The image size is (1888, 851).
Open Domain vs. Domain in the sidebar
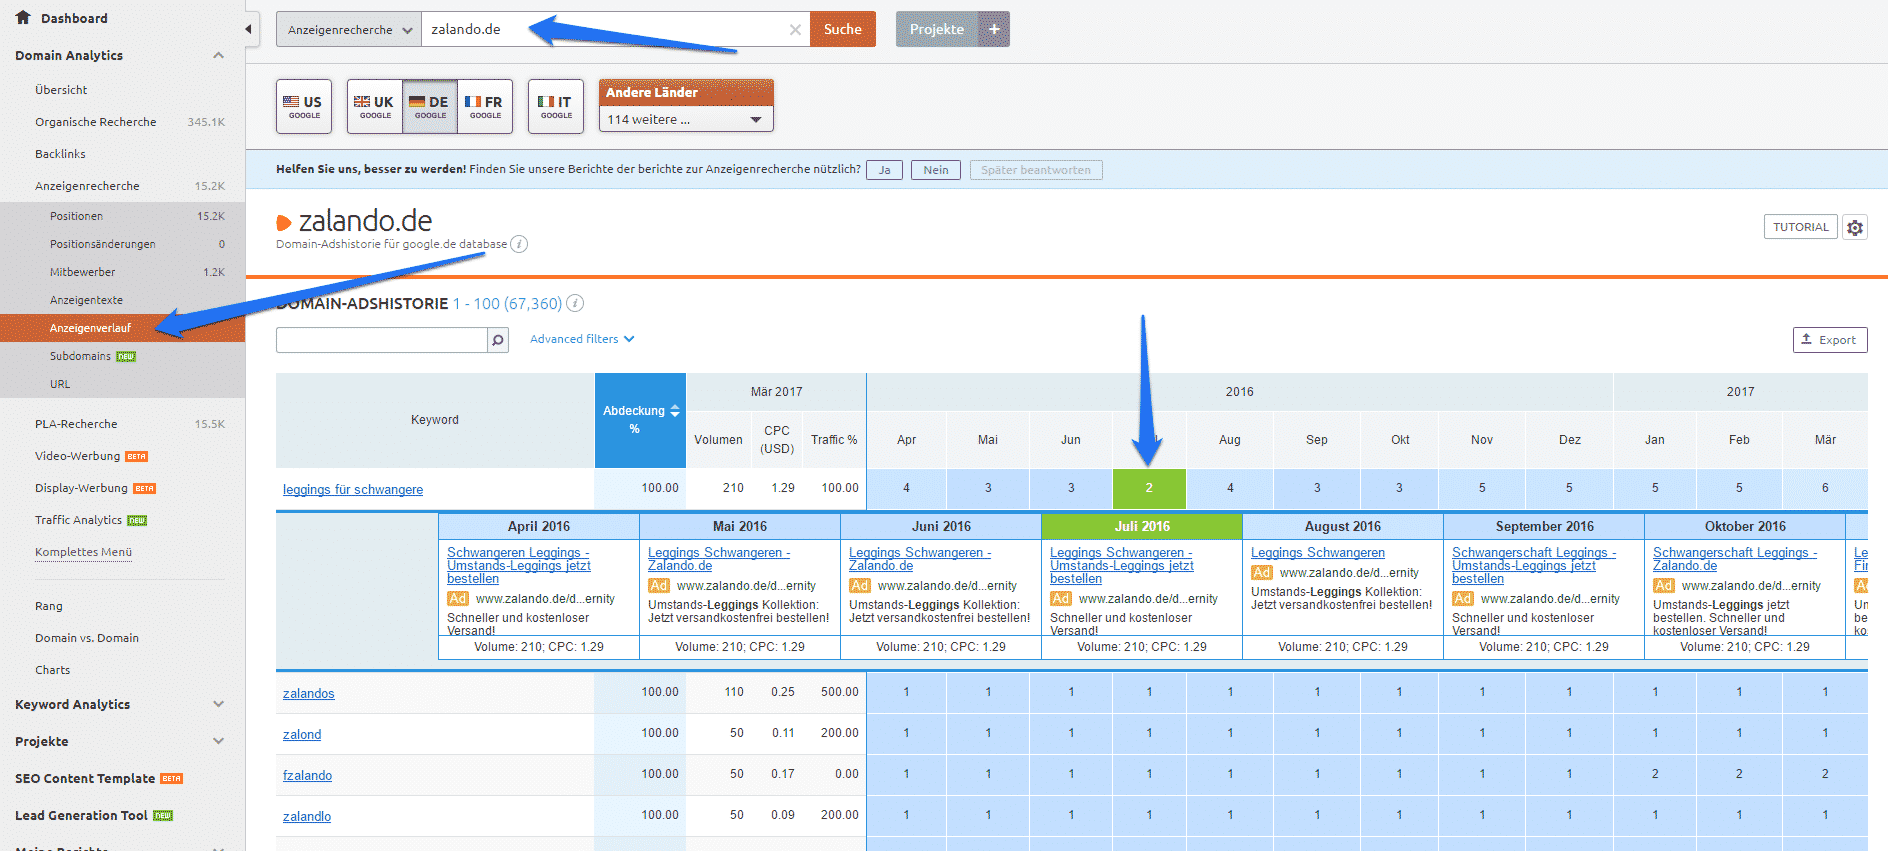(x=87, y=638)
